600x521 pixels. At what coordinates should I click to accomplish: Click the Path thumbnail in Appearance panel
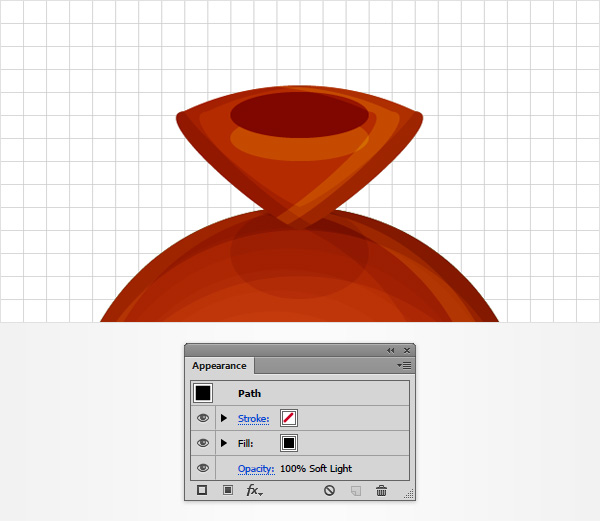coord(203,393)
